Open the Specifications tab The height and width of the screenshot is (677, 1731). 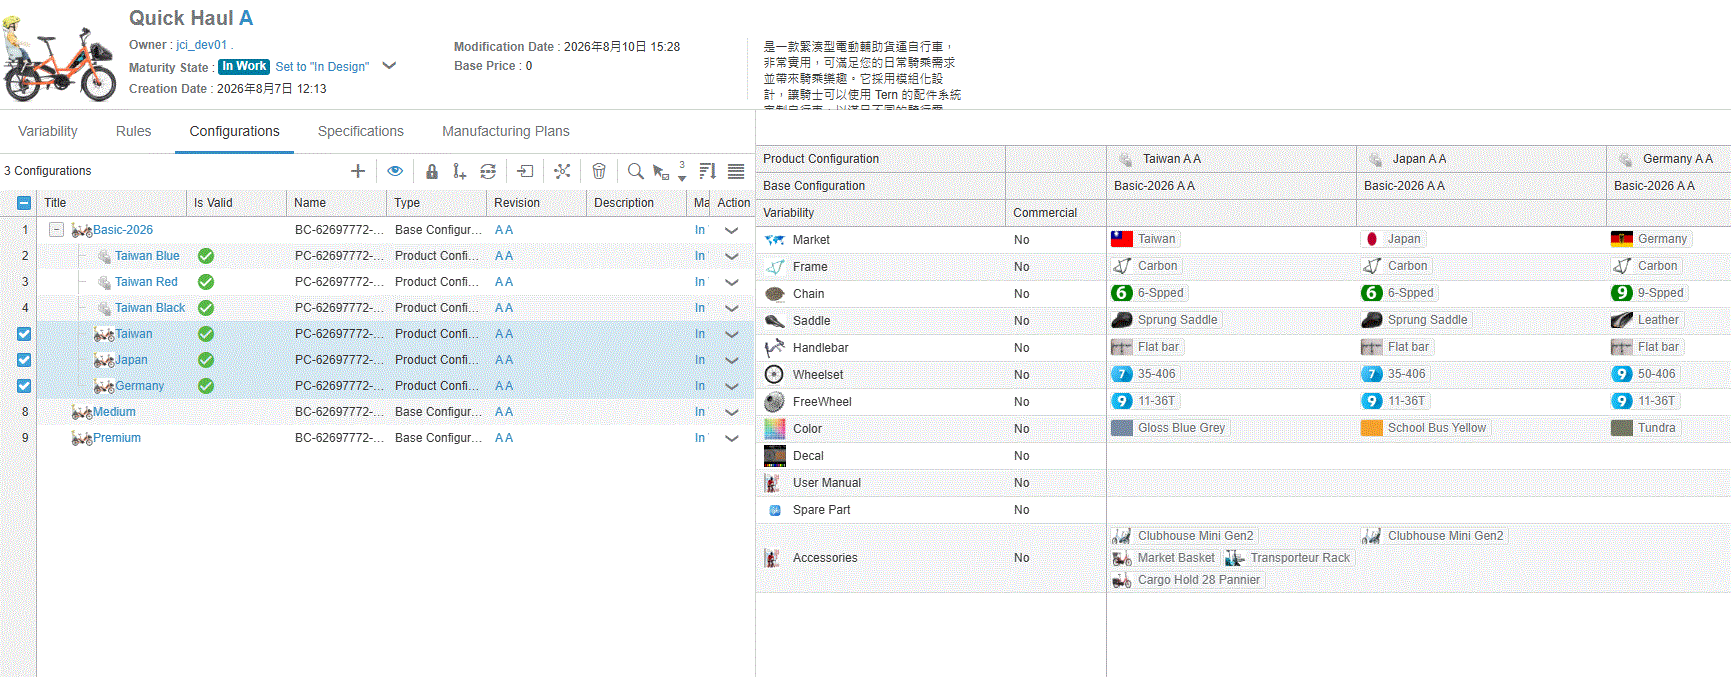point(361,131)
